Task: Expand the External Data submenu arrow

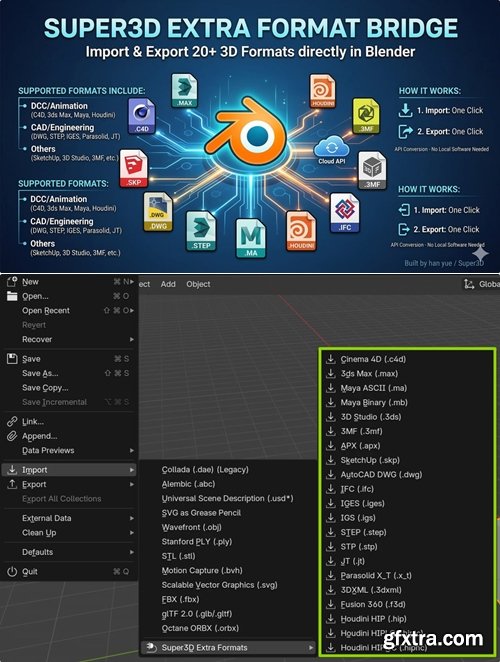Action: point(132,518)
